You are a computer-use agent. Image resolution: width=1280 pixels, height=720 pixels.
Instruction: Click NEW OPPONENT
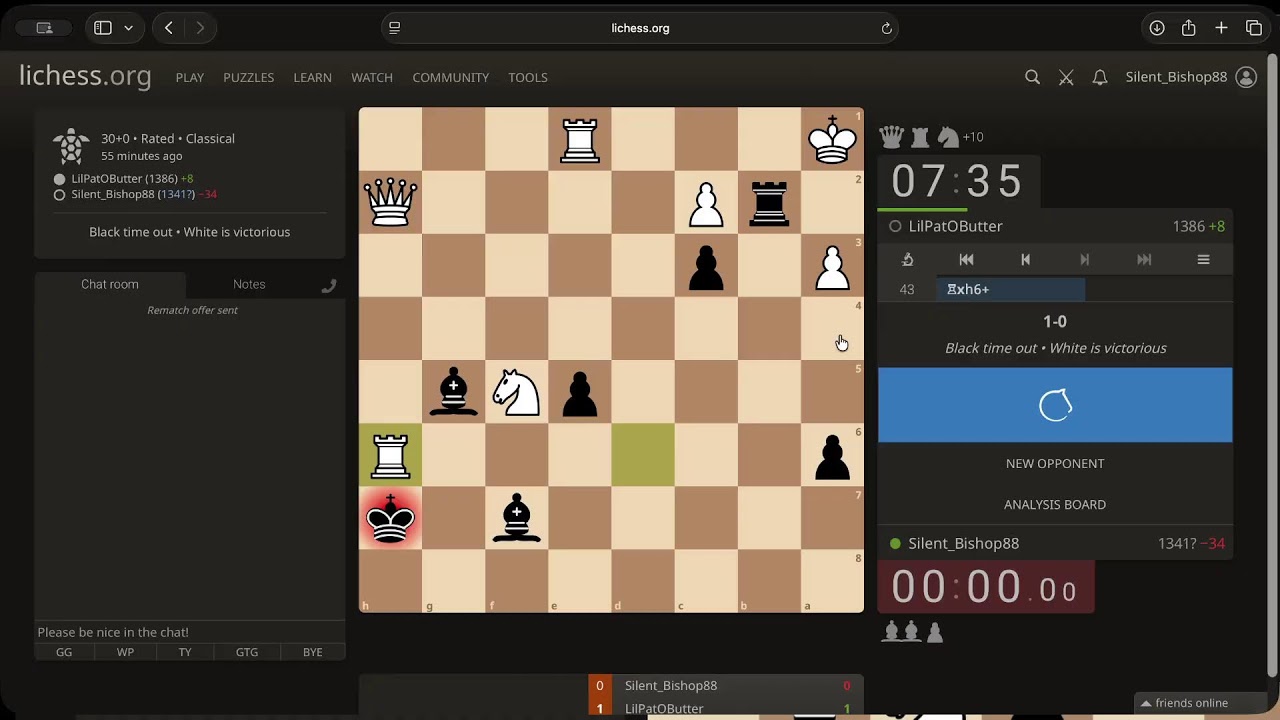[x=1055, y=463]
